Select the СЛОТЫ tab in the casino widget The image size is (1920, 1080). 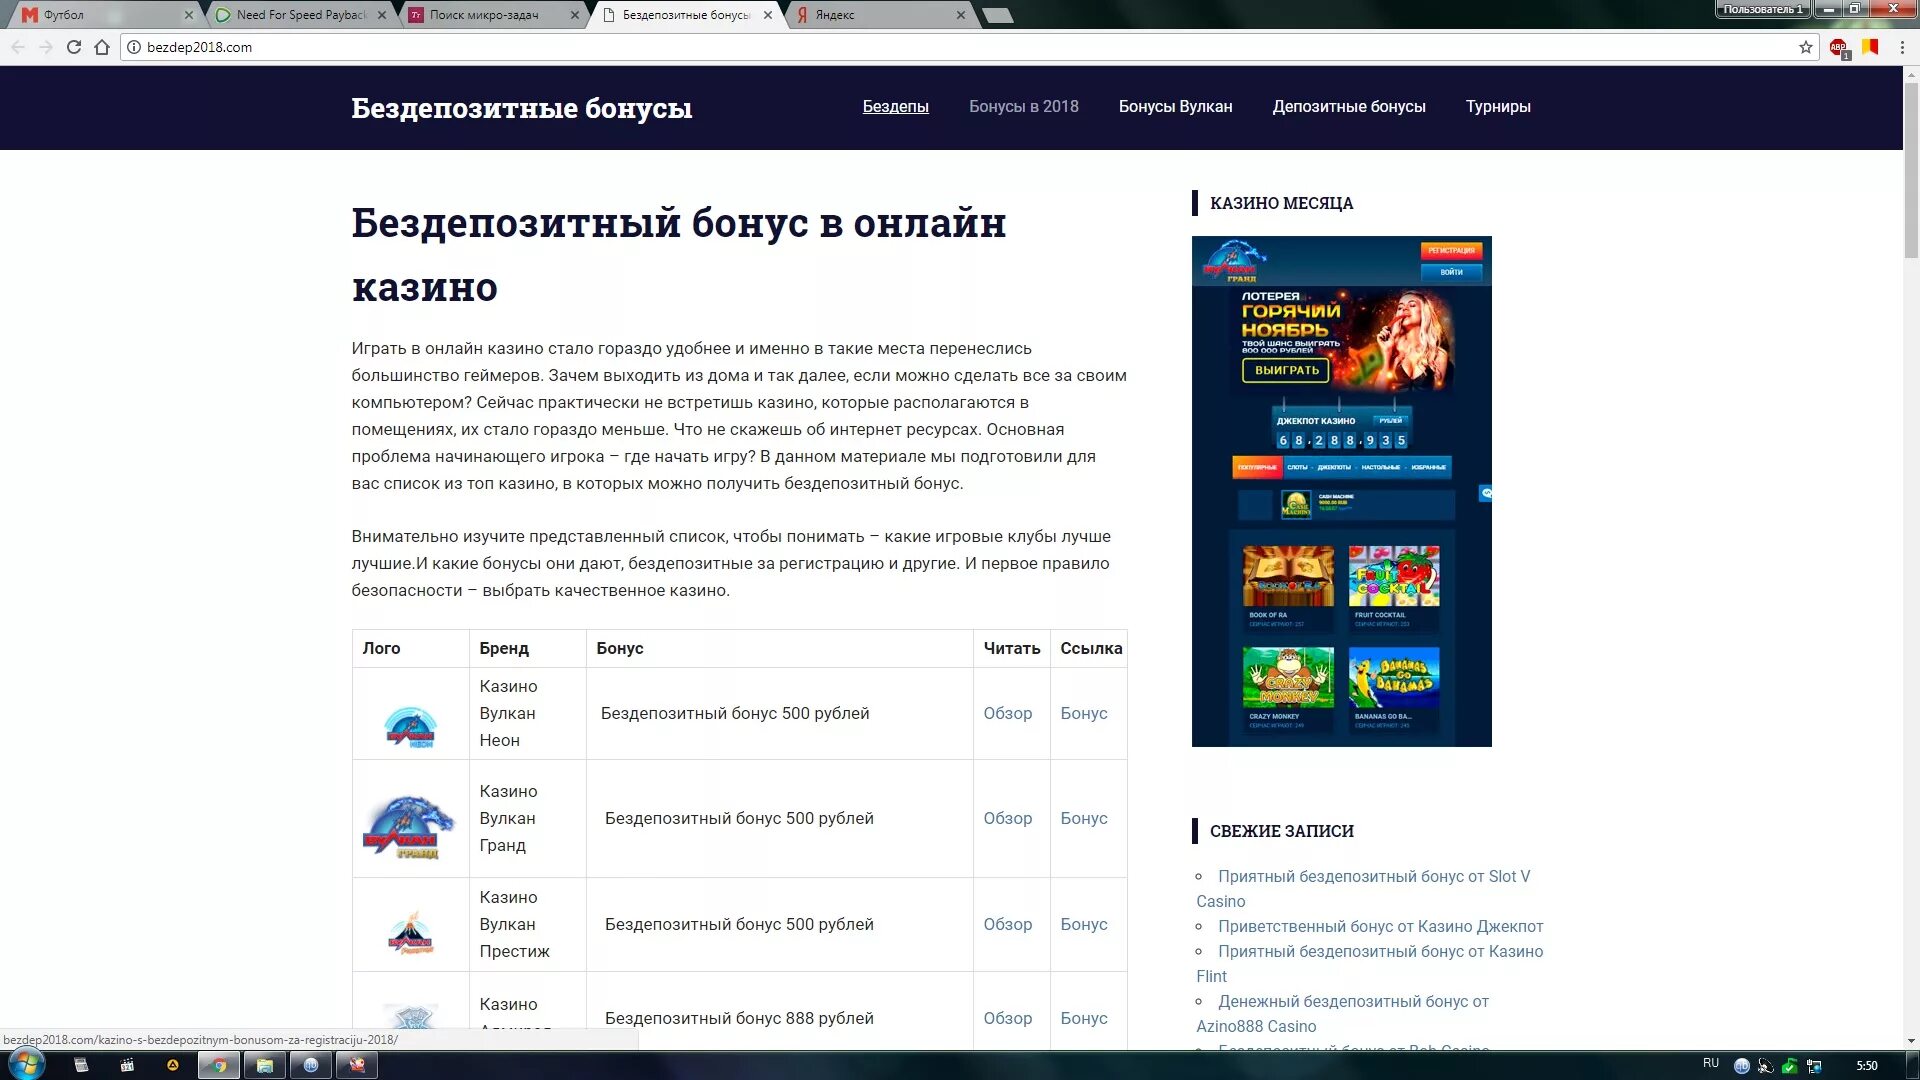point(1297,467)
